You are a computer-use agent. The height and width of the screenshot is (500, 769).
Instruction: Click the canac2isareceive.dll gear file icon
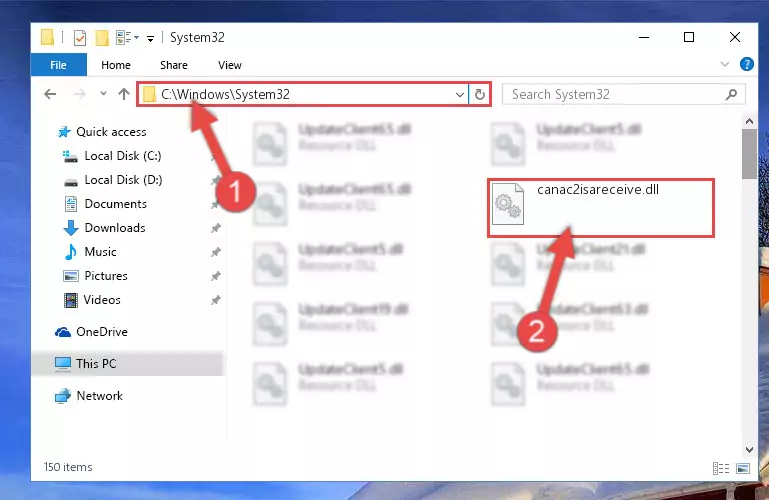(508, 204)
